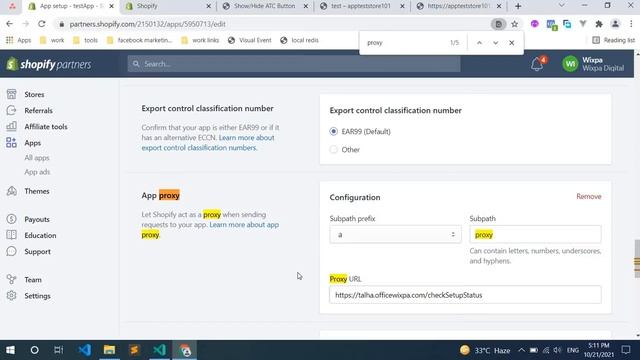The height and width of the screenshot is (360, 640).
Task: Open Support in sidebar
Action: [37, 251]
